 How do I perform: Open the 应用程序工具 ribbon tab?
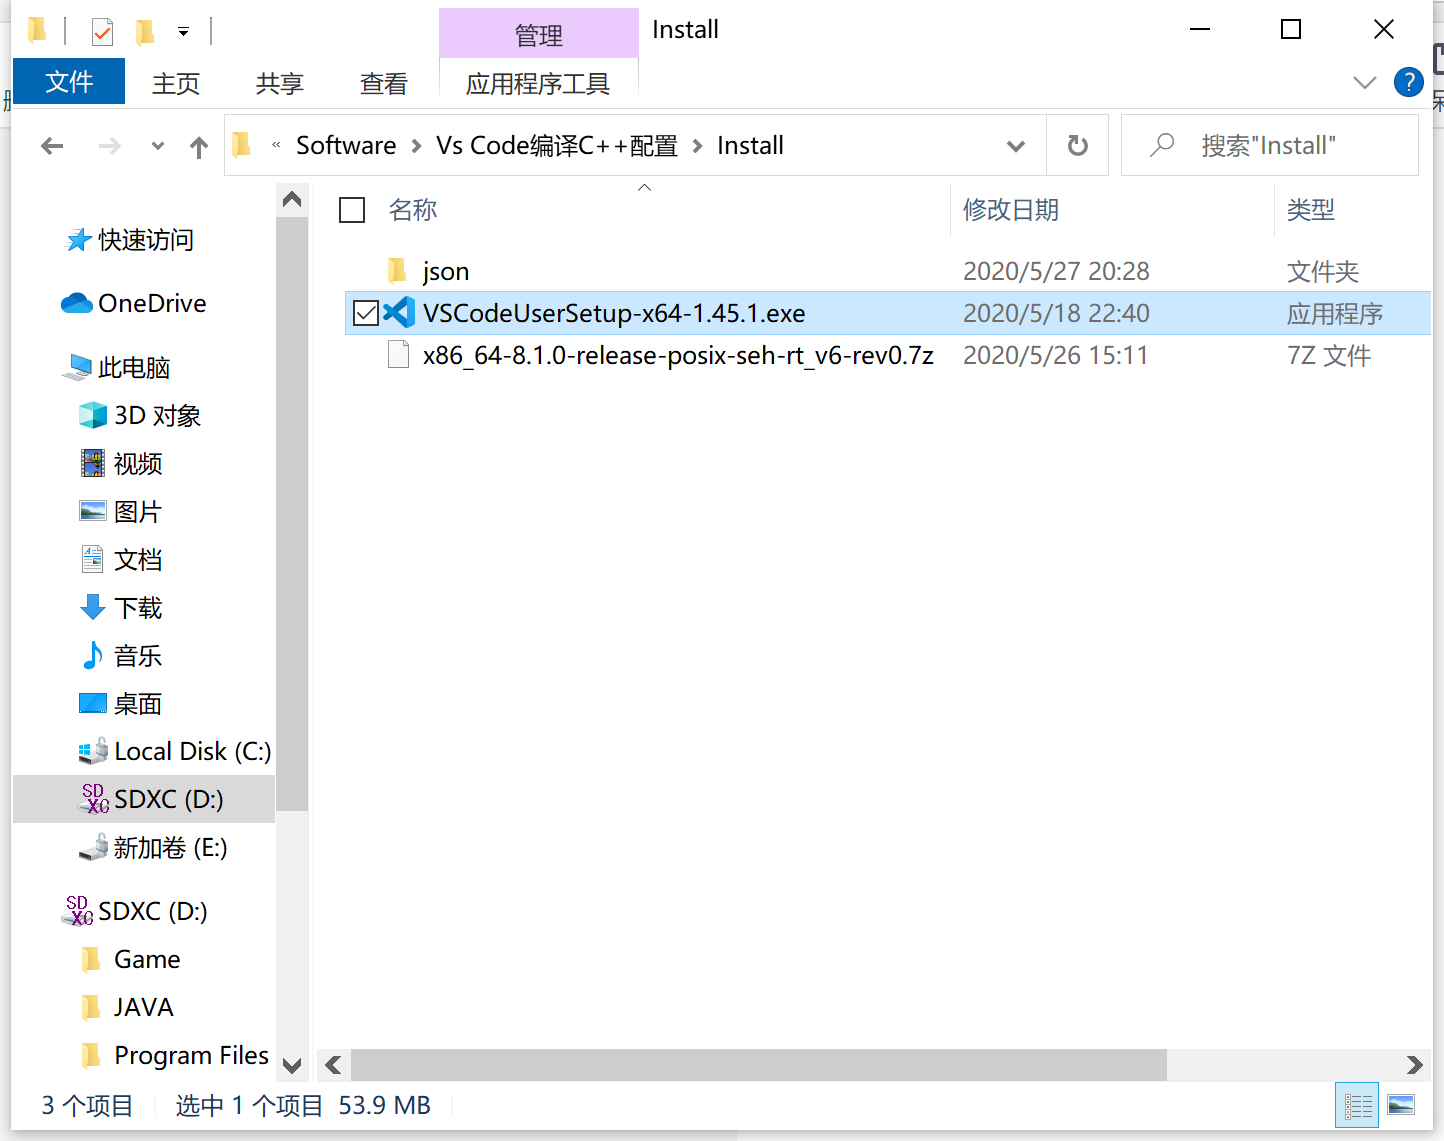538,83
